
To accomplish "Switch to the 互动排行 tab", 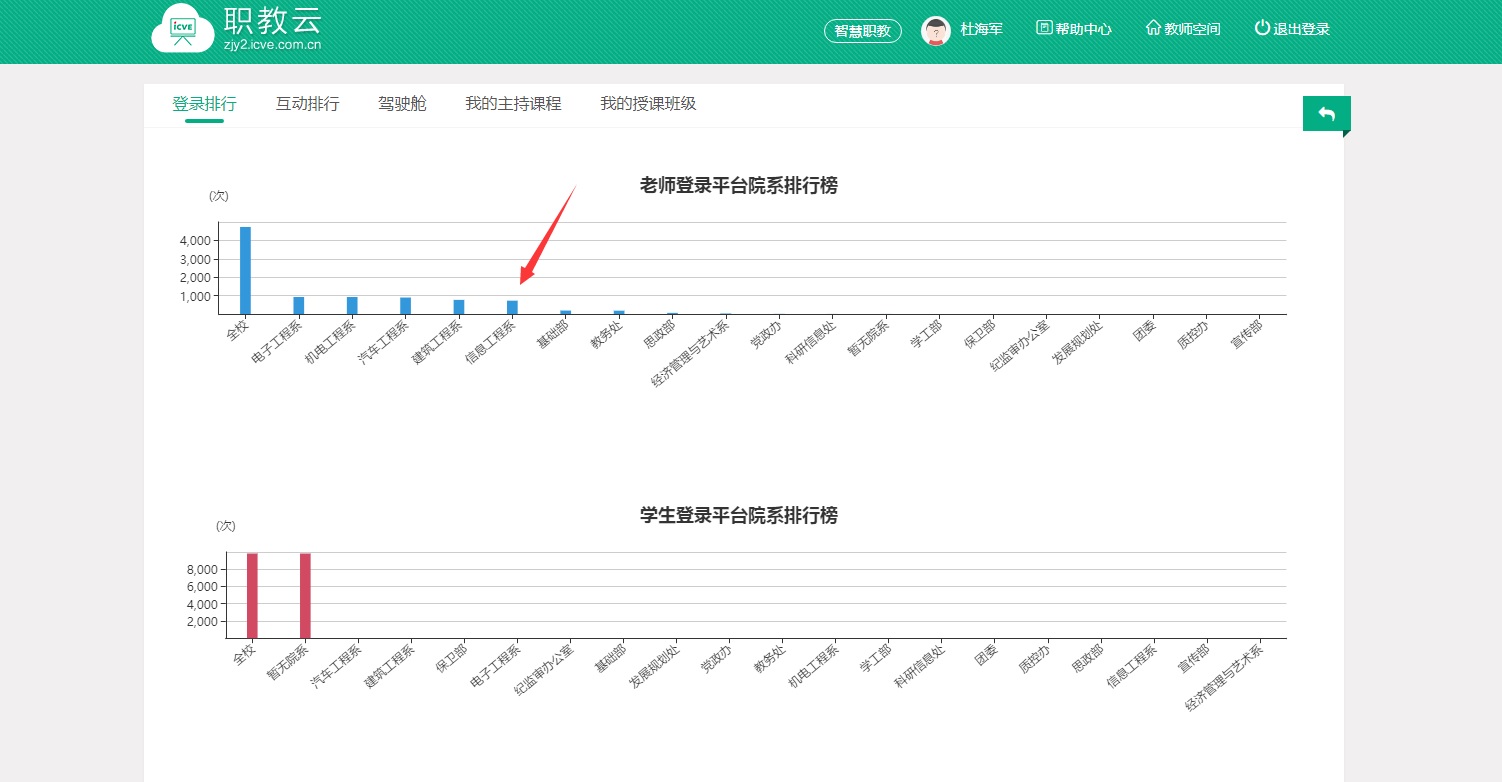I will (307, 104).
